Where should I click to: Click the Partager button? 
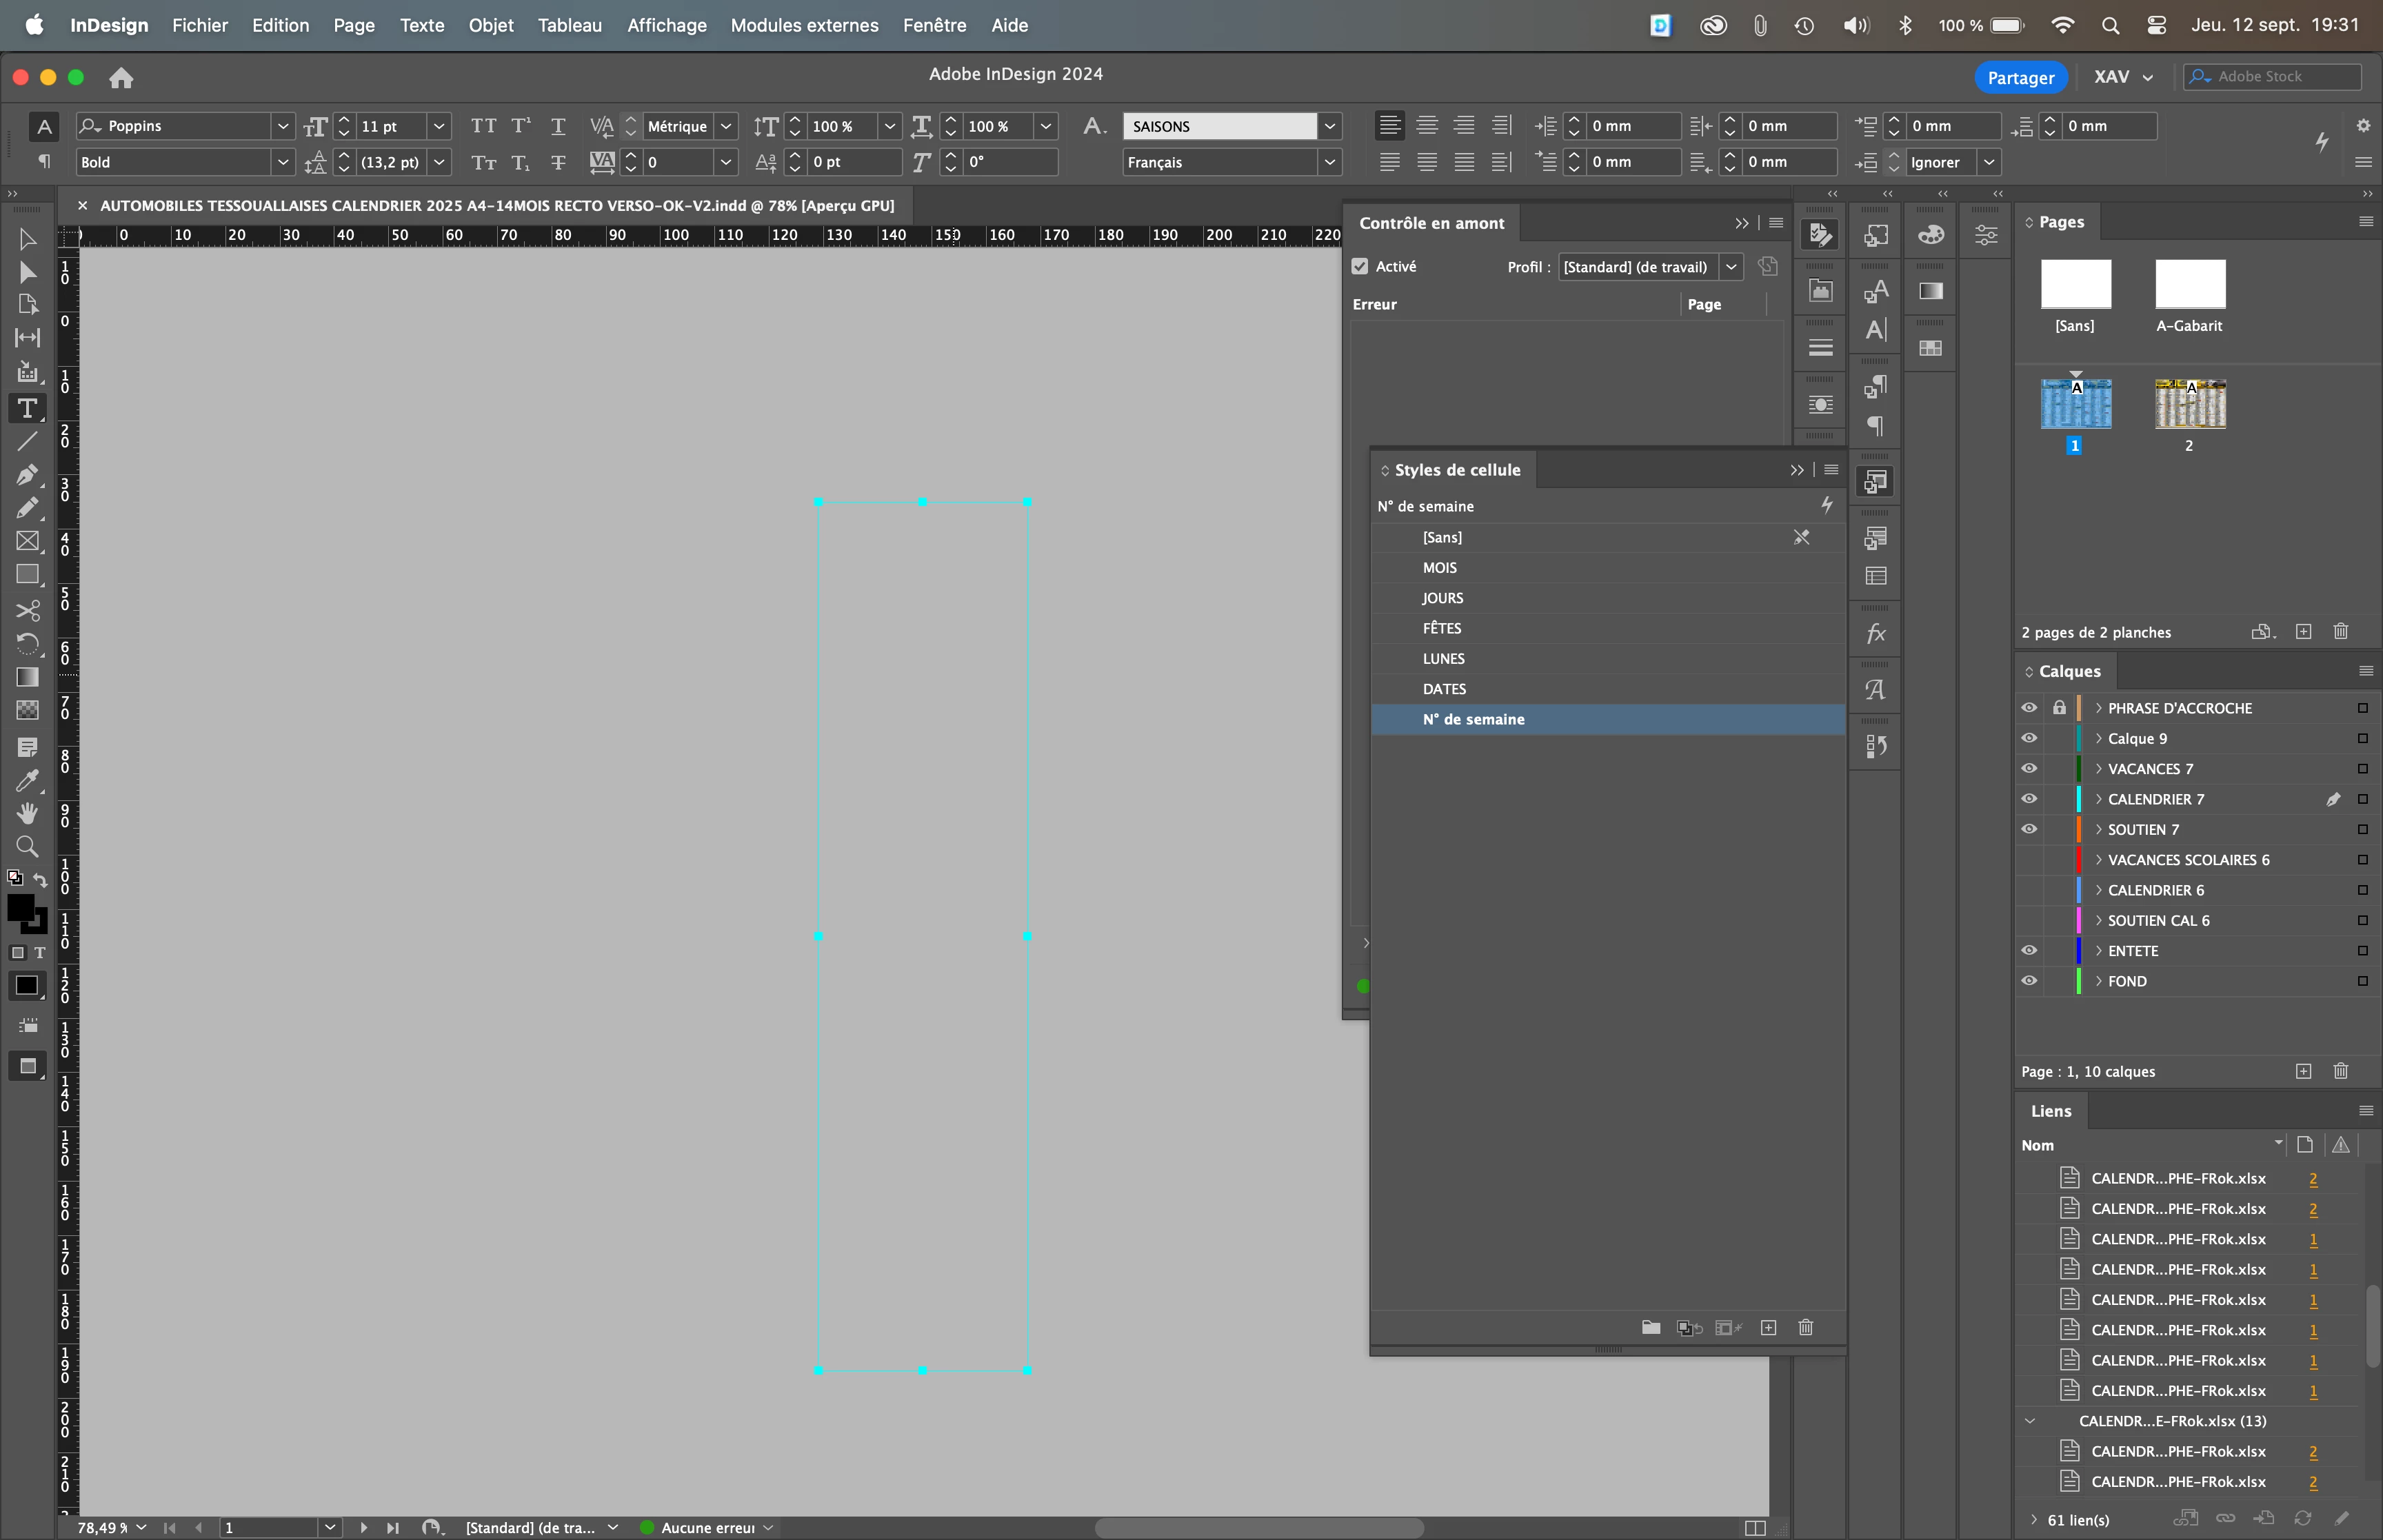pos(2020,77)
